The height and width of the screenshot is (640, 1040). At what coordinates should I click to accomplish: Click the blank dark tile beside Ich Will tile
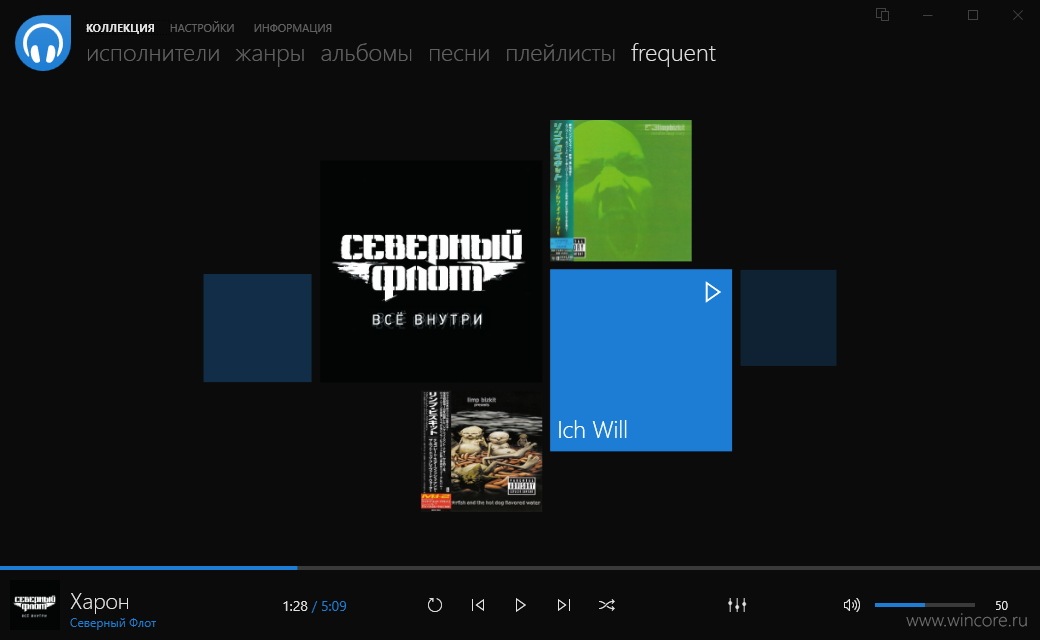click(788, 318)
